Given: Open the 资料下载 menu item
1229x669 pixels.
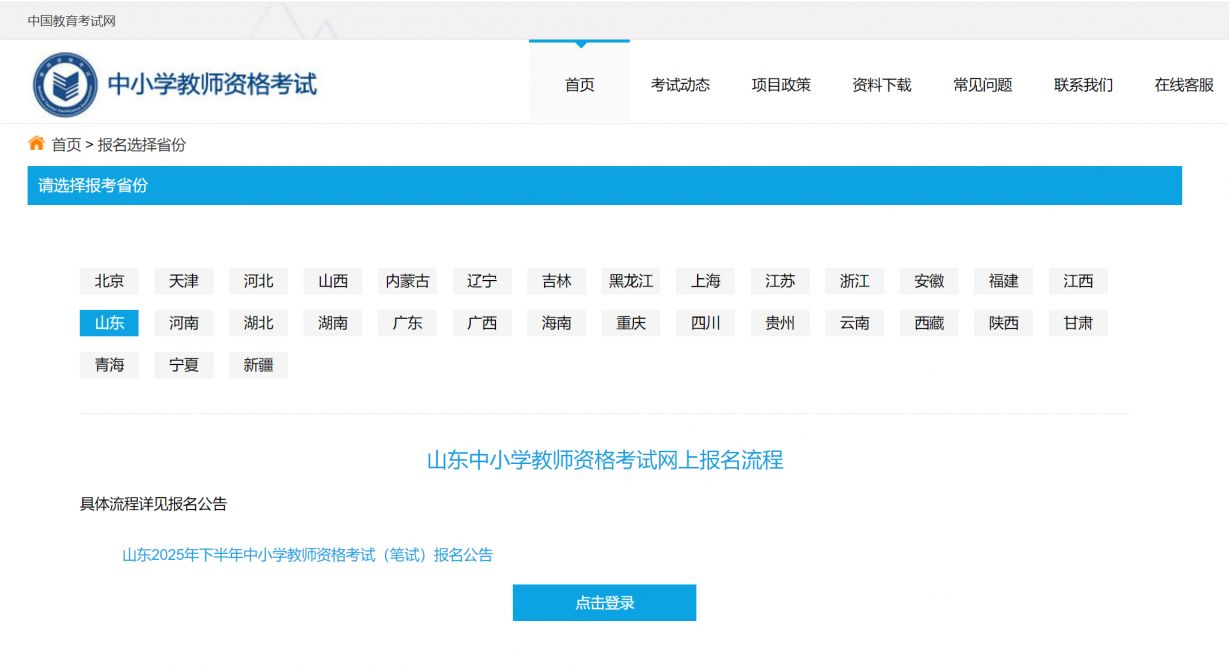Looking at the screenshot, I should click(881, 85).
